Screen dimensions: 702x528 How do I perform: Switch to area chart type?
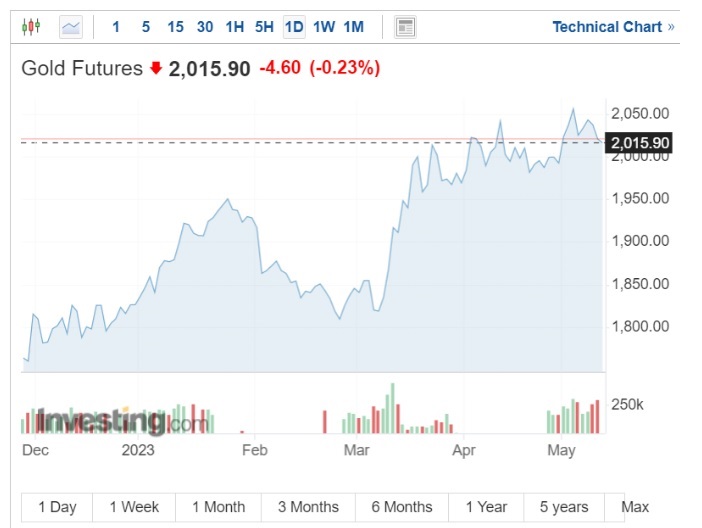pyautogui.click(x=70, y=27)
